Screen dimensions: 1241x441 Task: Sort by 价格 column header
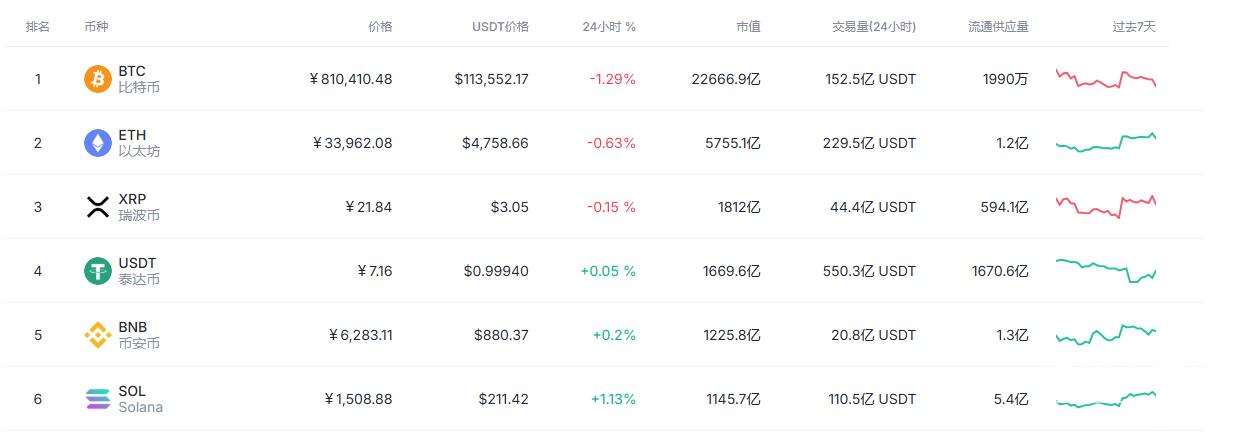380,27
